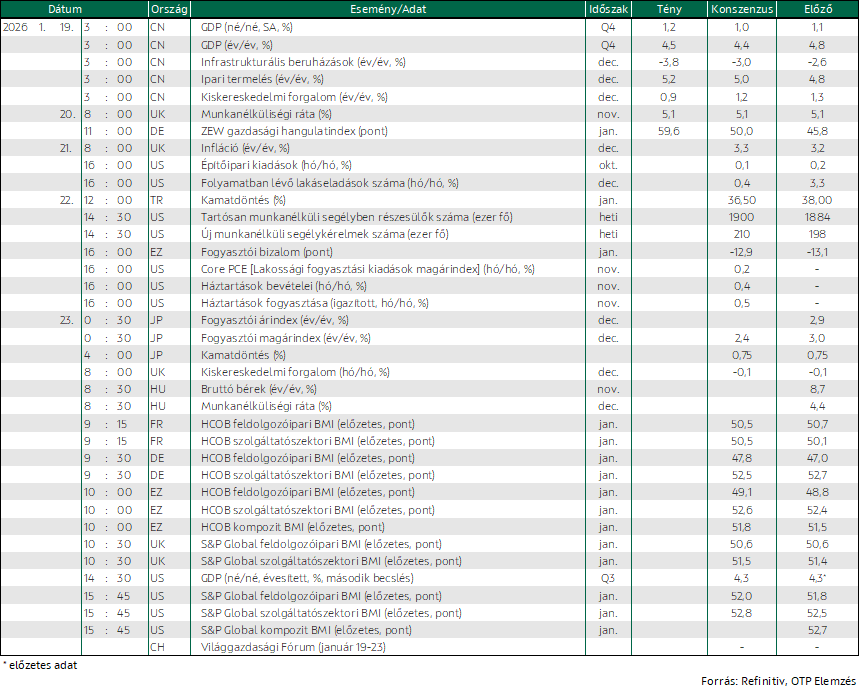Click the Tény column header
860x690 pixels.
pyautogui.click(x=669, y=9)
